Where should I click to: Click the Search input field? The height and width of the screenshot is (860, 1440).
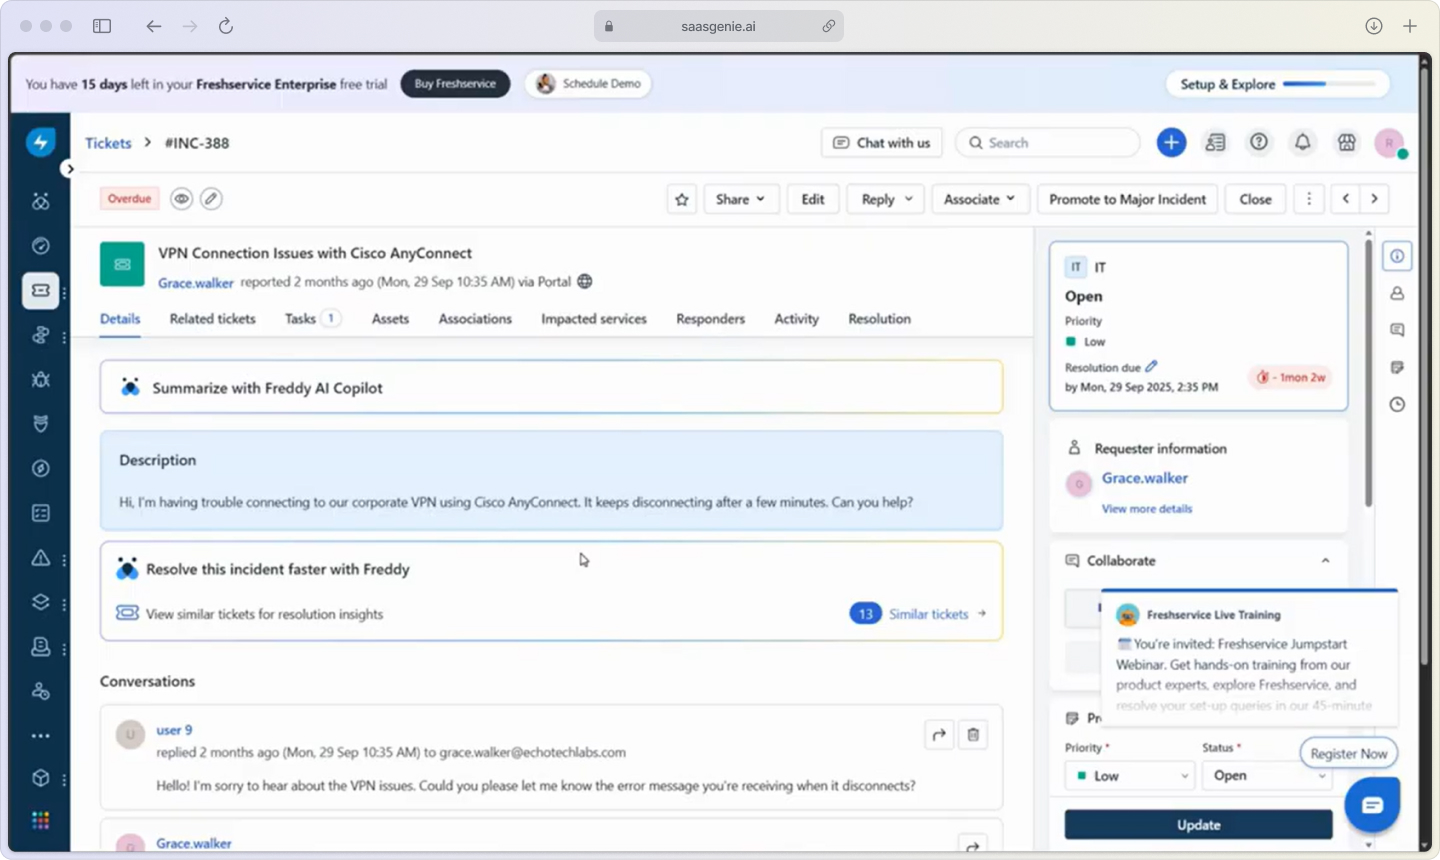(1048, 143)
